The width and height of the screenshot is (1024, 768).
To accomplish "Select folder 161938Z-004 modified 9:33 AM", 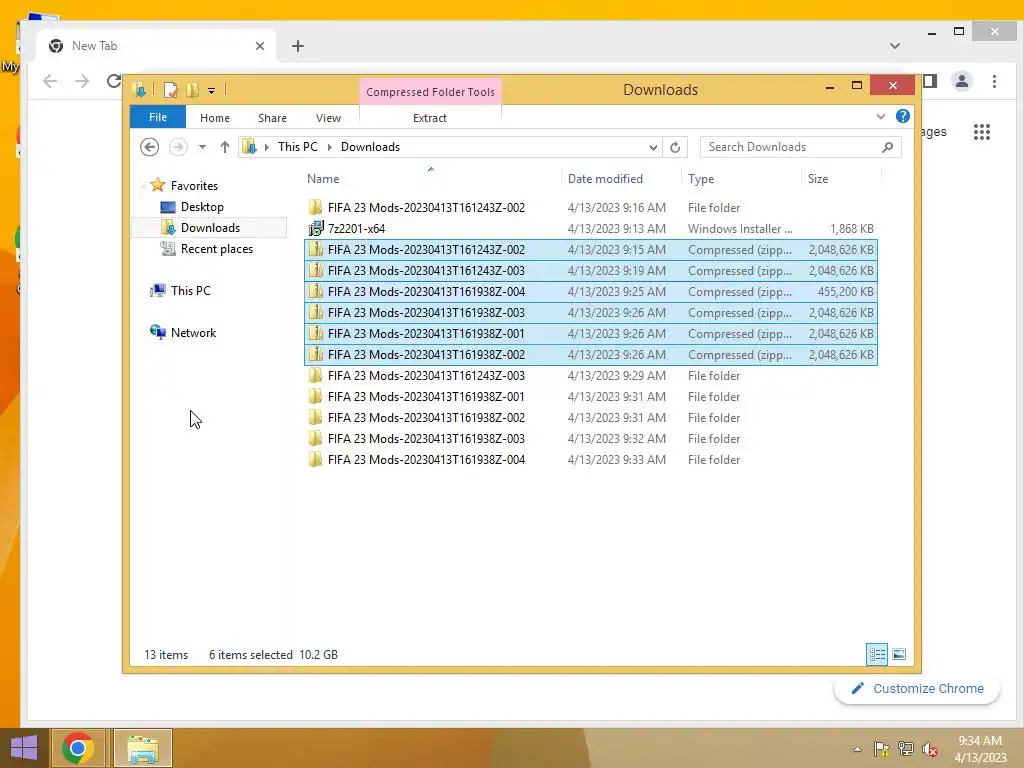I will tap(590, 460).
